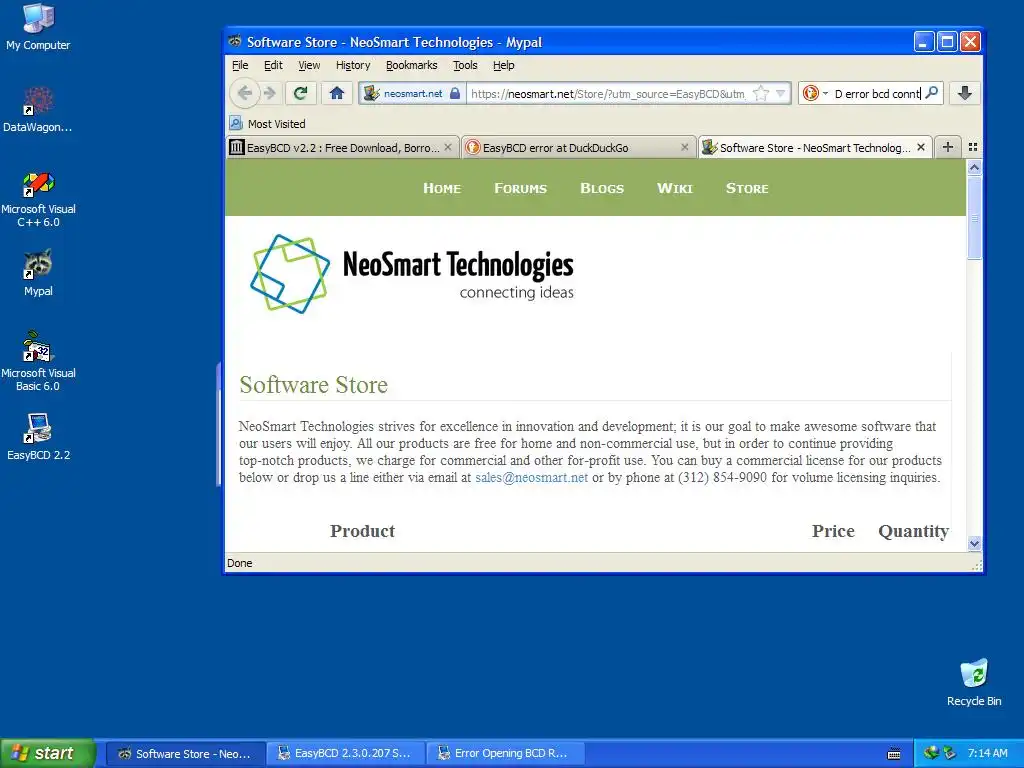Open the Forums navigation link

520,188
